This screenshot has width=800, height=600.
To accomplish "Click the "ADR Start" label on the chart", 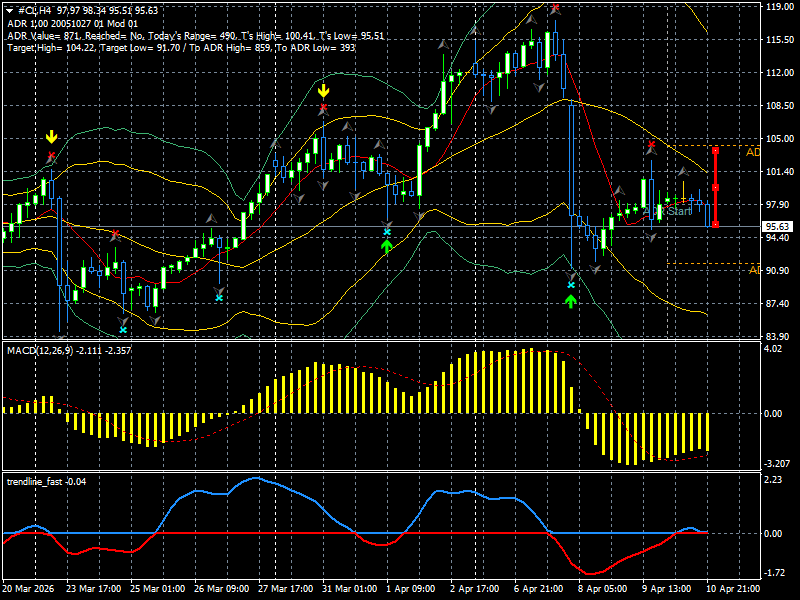I will point(667,211).
